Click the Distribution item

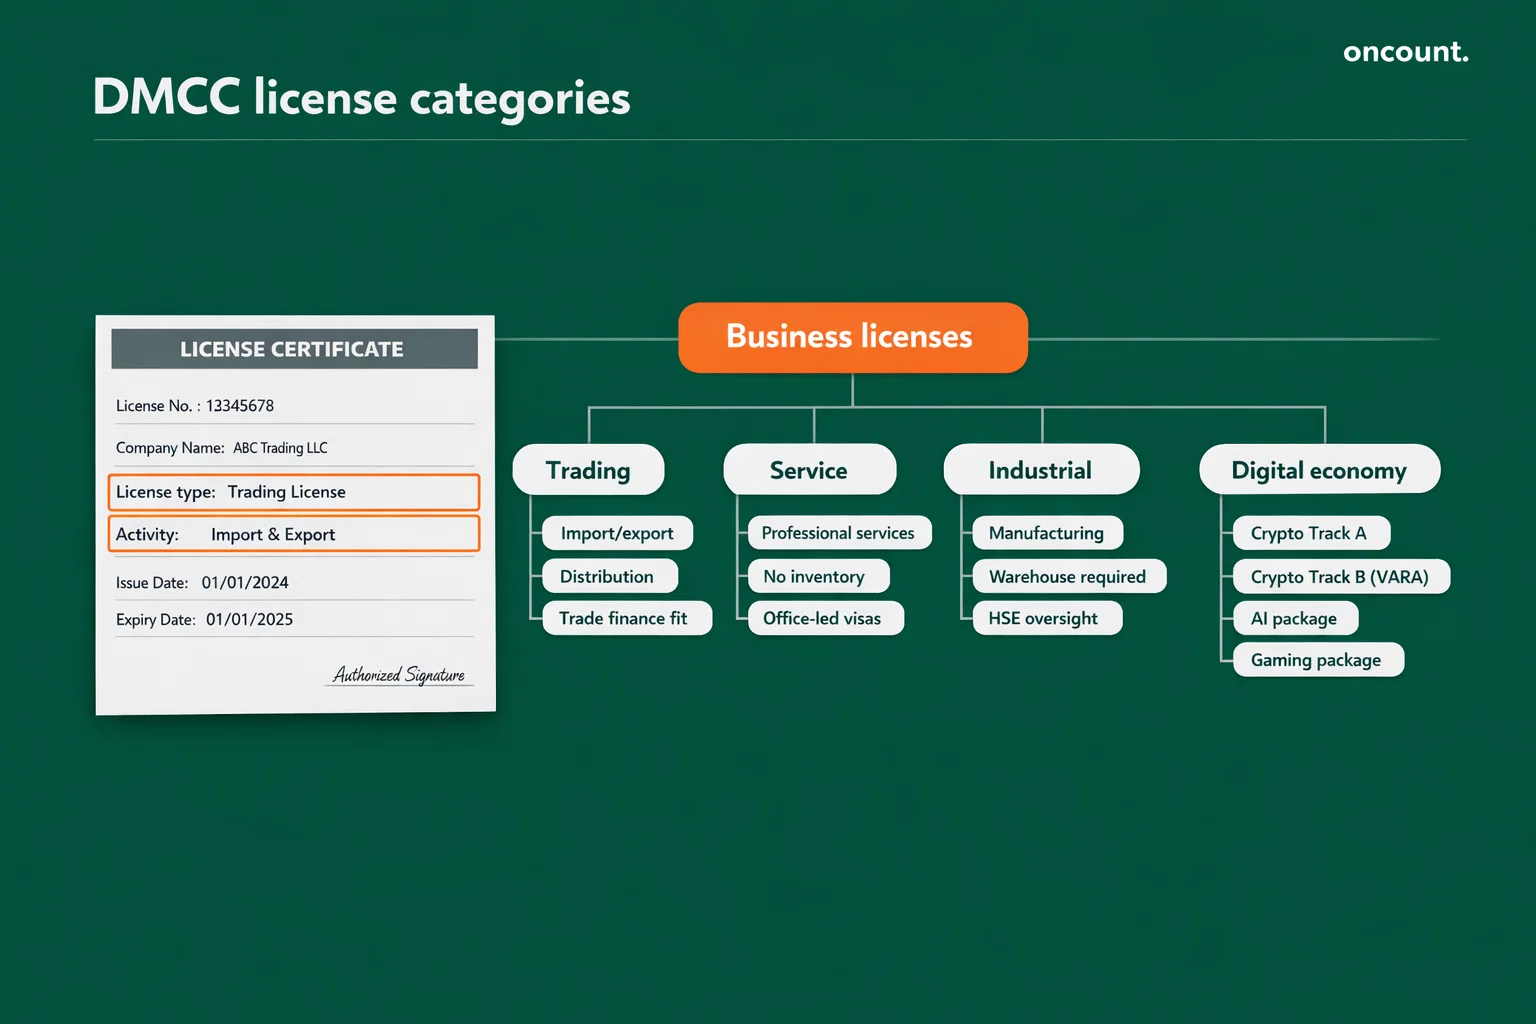609,576
